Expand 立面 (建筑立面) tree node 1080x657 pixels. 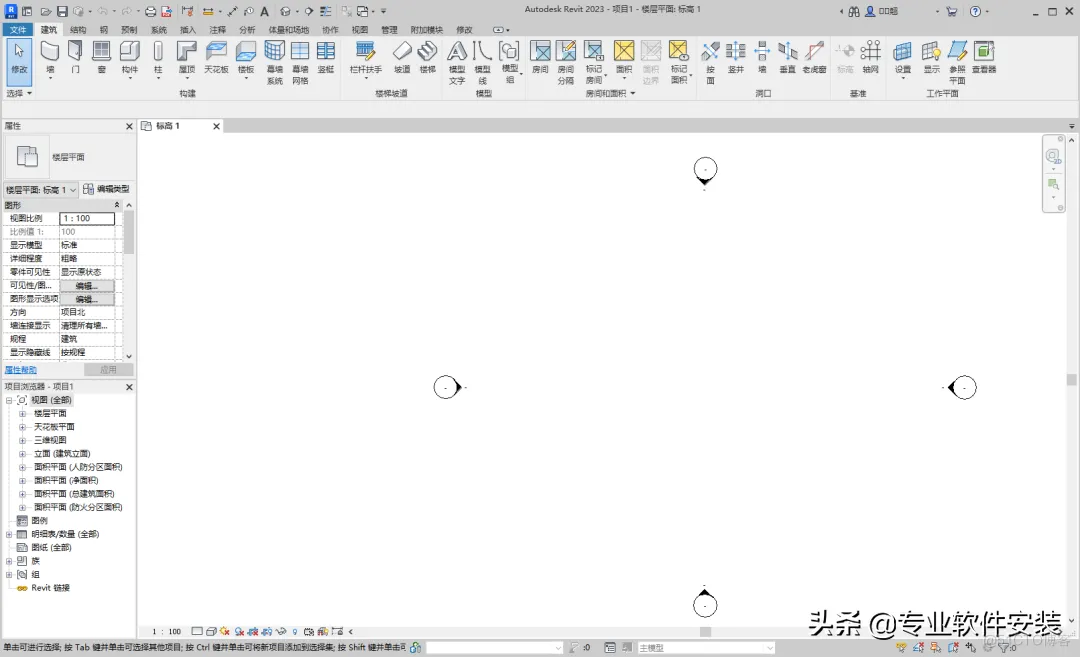22,454
